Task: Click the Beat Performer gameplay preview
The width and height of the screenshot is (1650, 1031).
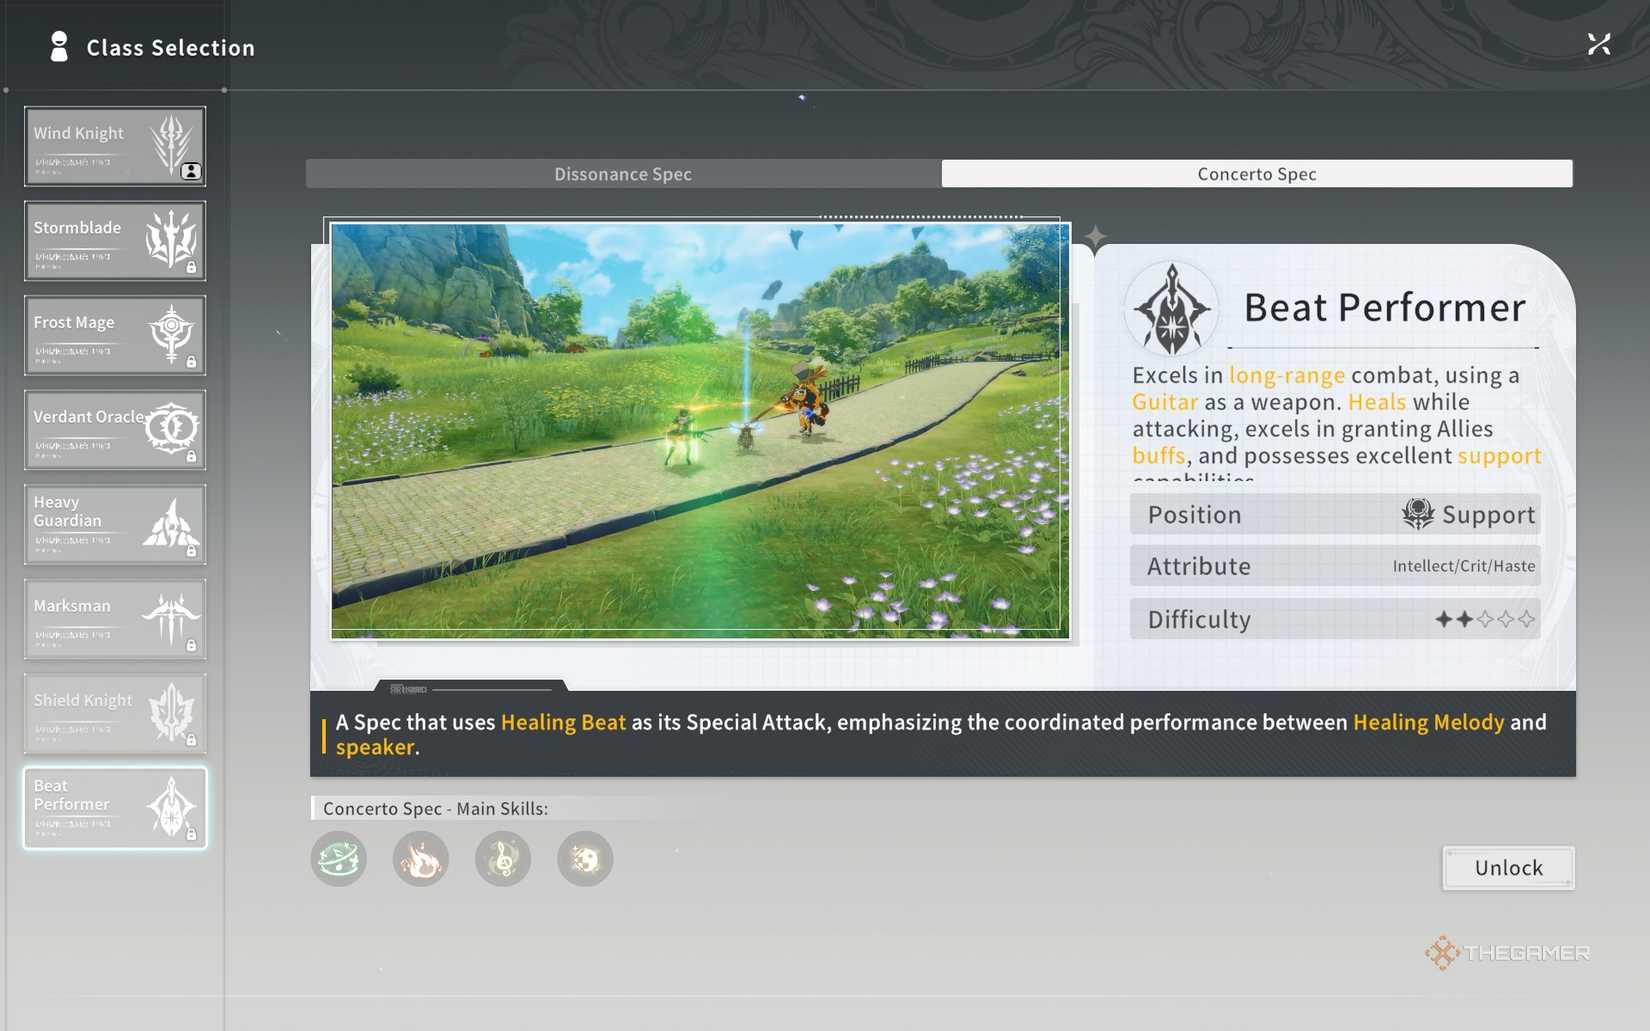Action: [700, 430]
